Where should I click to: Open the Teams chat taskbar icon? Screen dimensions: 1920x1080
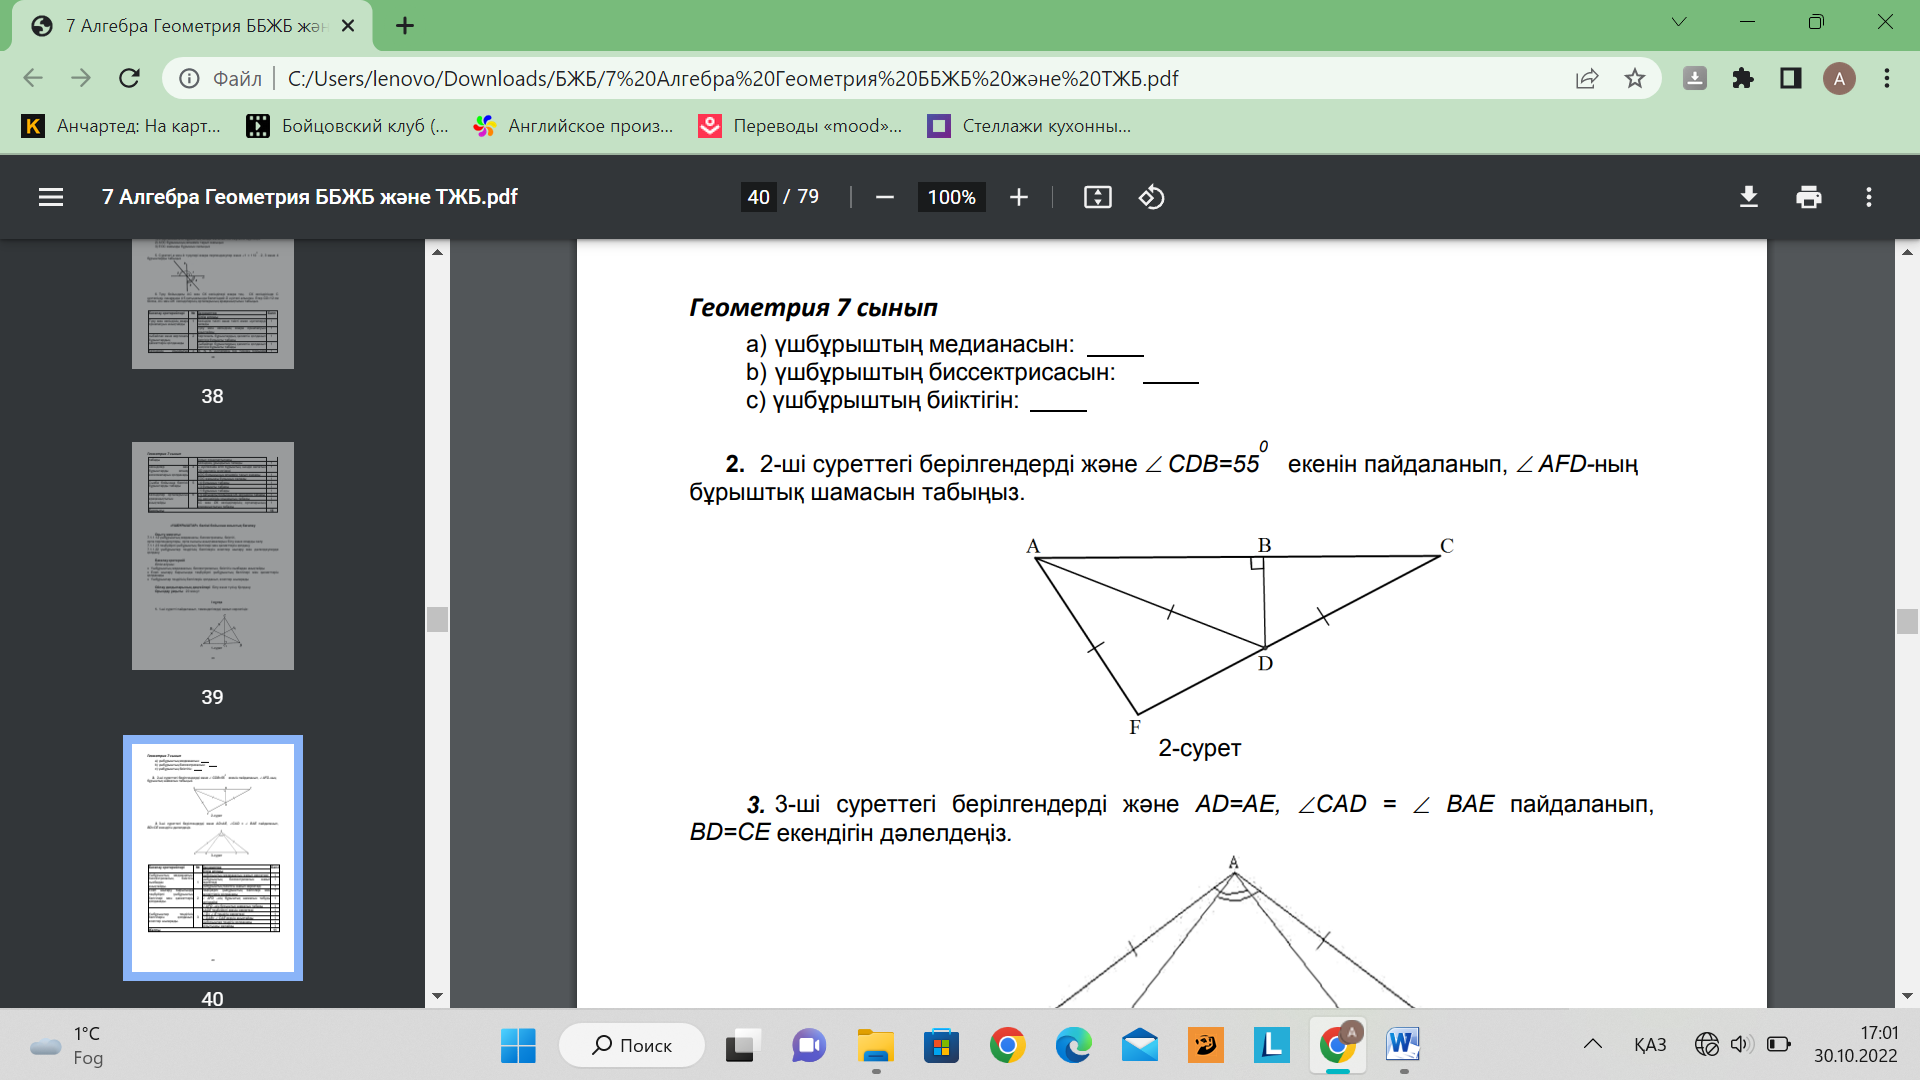pos(808,1045)
